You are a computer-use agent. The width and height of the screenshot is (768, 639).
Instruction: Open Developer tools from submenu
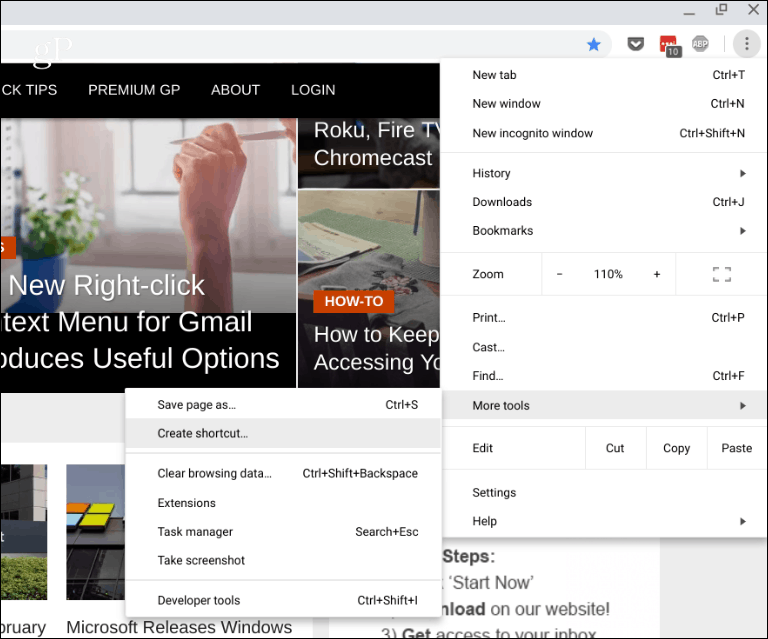click(x=283, y=600)
